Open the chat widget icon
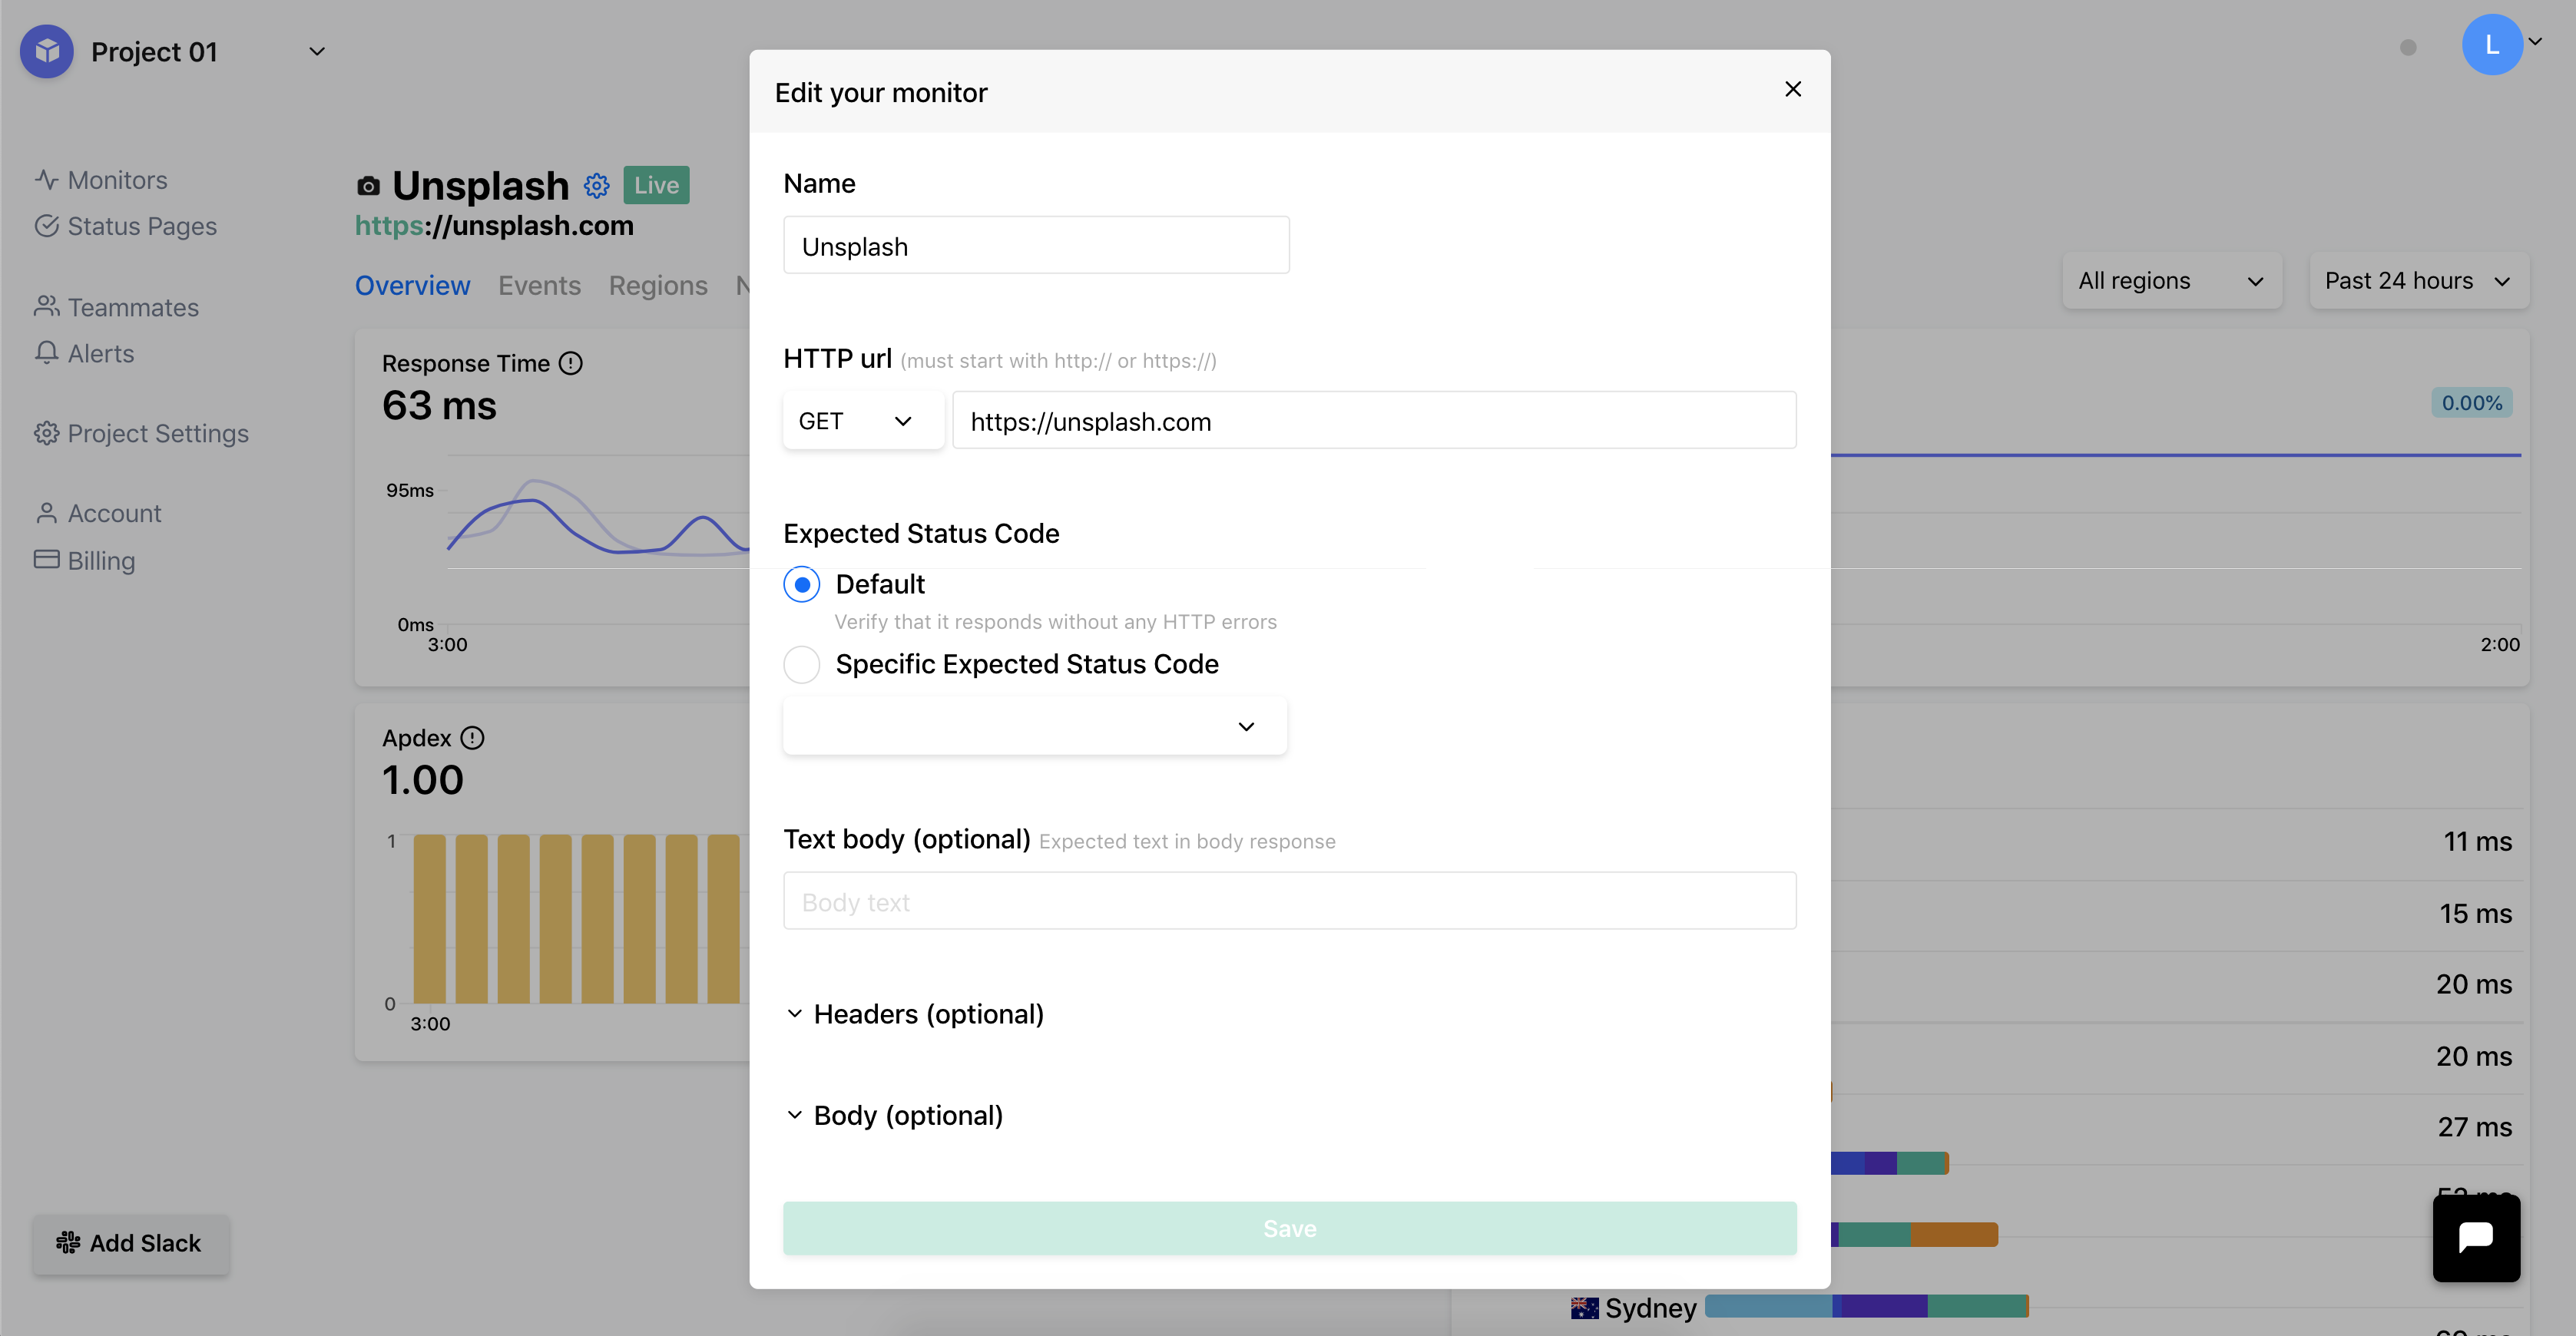Image resolution: width=2576 pixels, height=1336 pixels. click(2475, 1238)
